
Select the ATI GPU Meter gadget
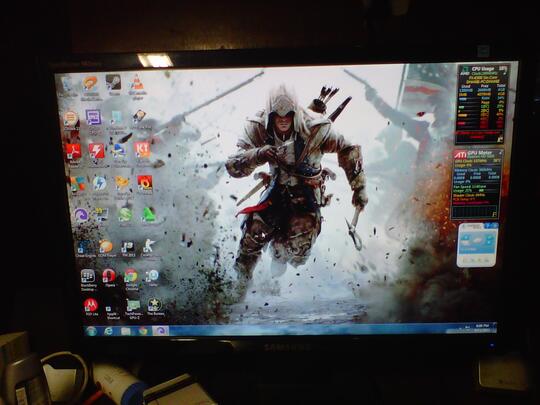pos(476,184)
